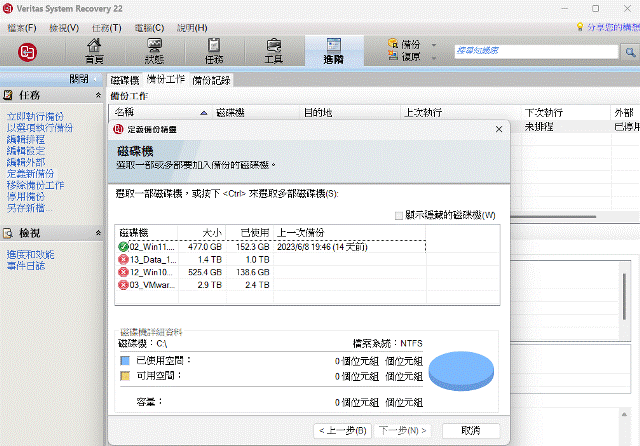Click the red X icon for 12_Win10

click(123, 272)
